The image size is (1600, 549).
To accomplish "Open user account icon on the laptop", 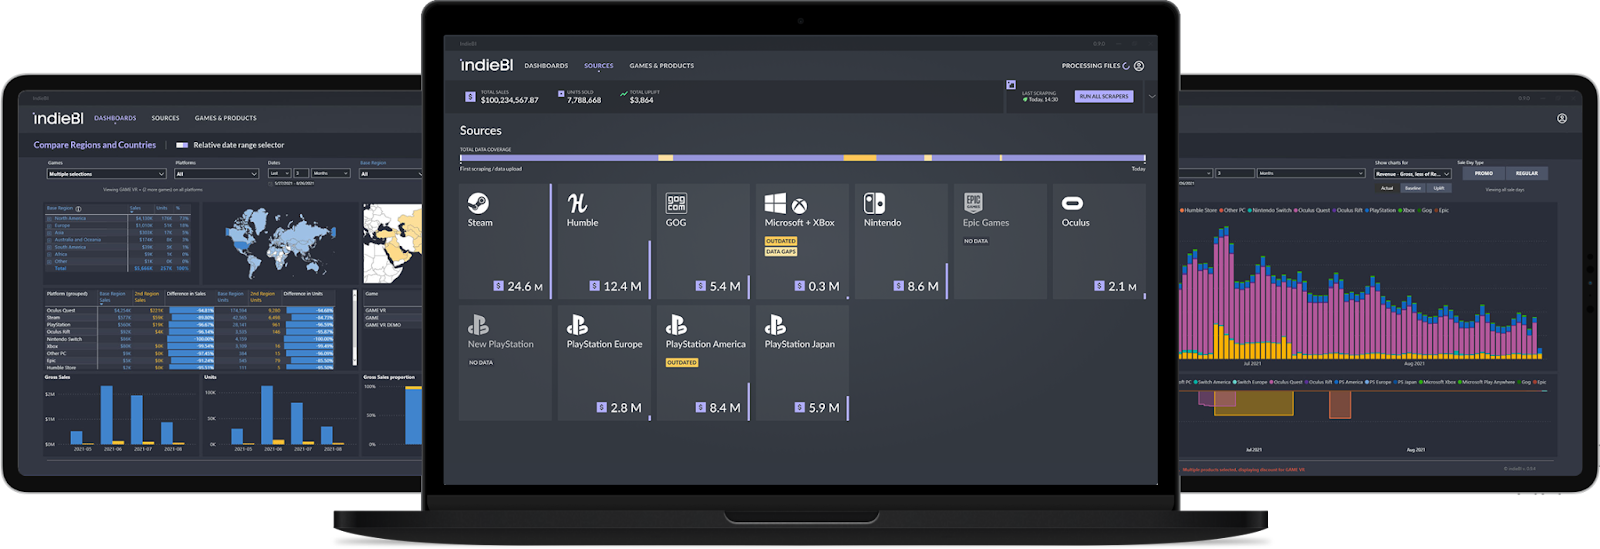I will point(1139,66).
